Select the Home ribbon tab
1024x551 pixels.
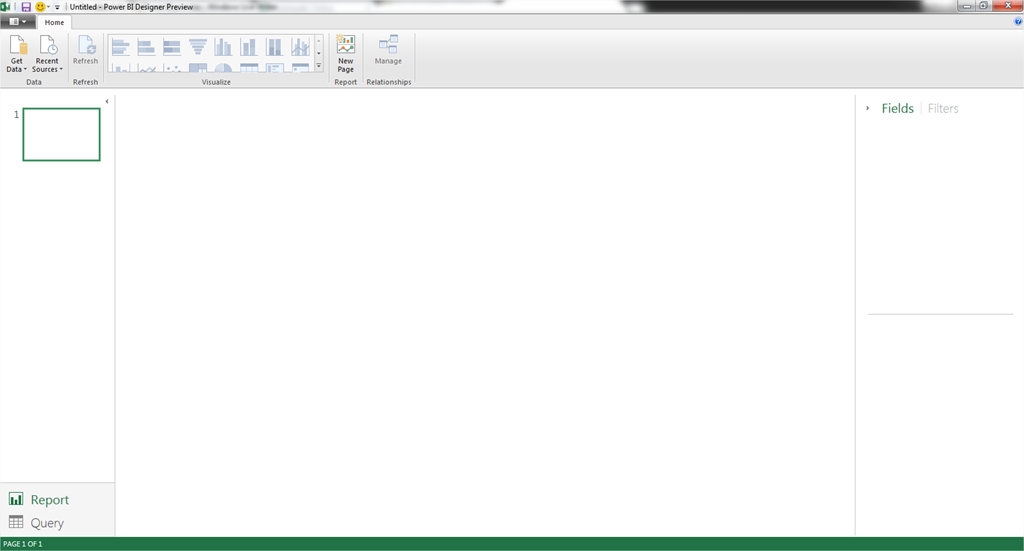tap(54, 22)
